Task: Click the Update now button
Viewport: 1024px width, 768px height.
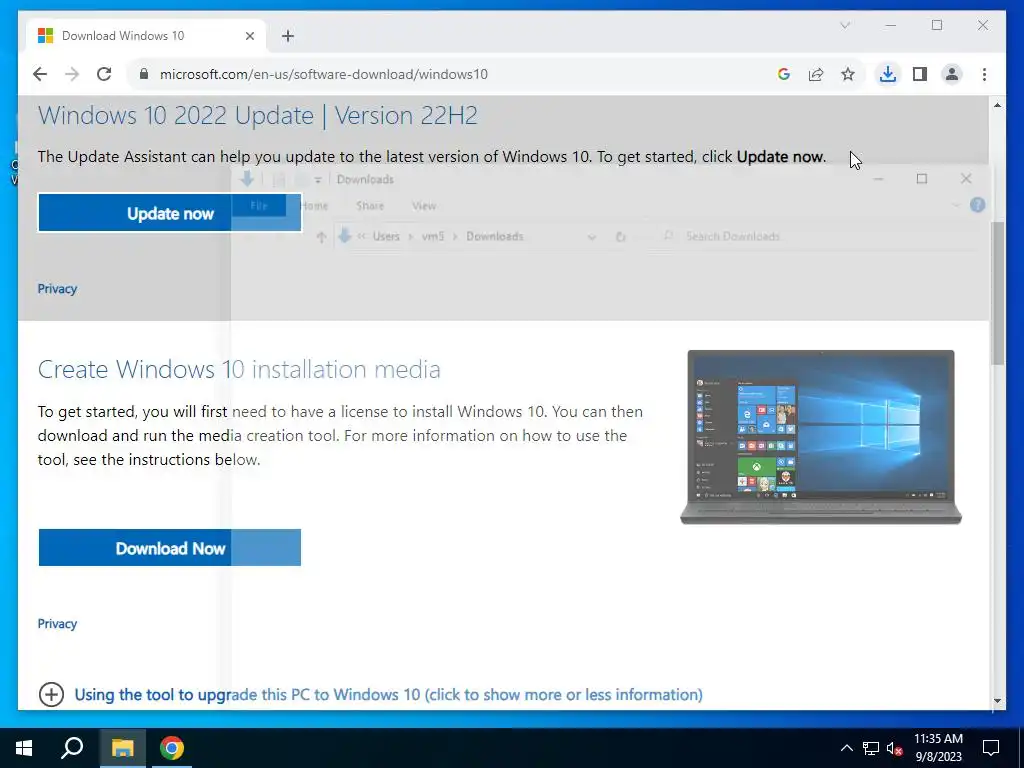Action: (170, 213)
